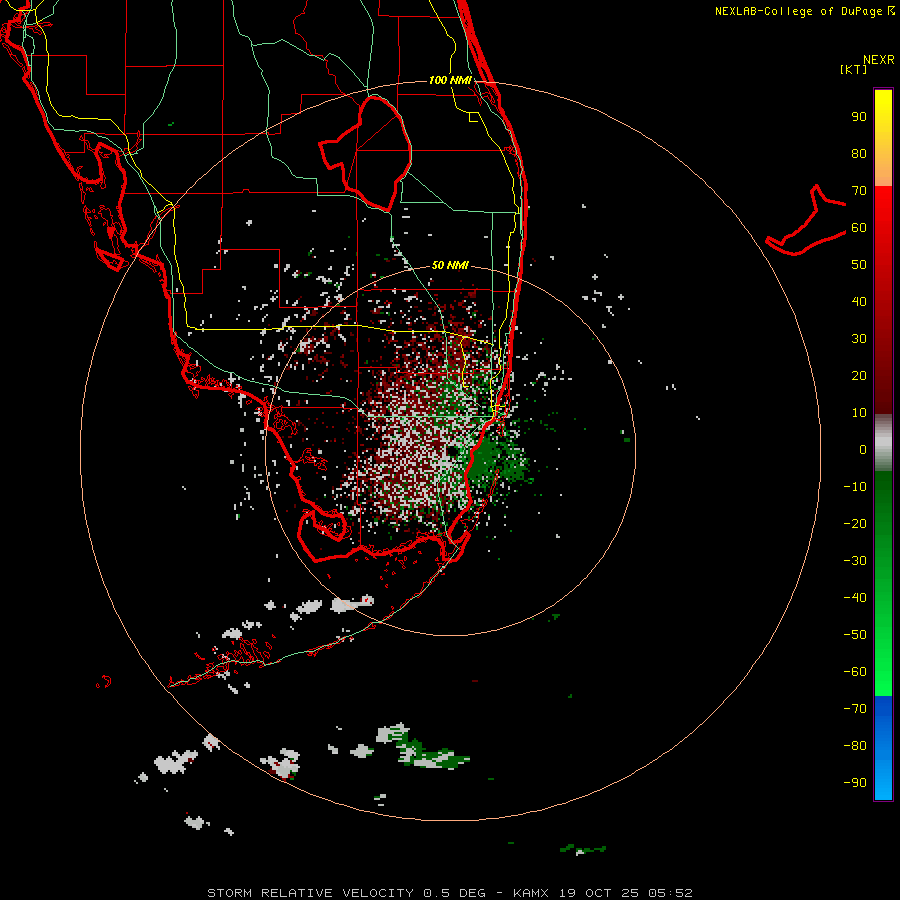Select the 40 value on the velocity scale
900x900 pixels.
[x=859, y=301]
